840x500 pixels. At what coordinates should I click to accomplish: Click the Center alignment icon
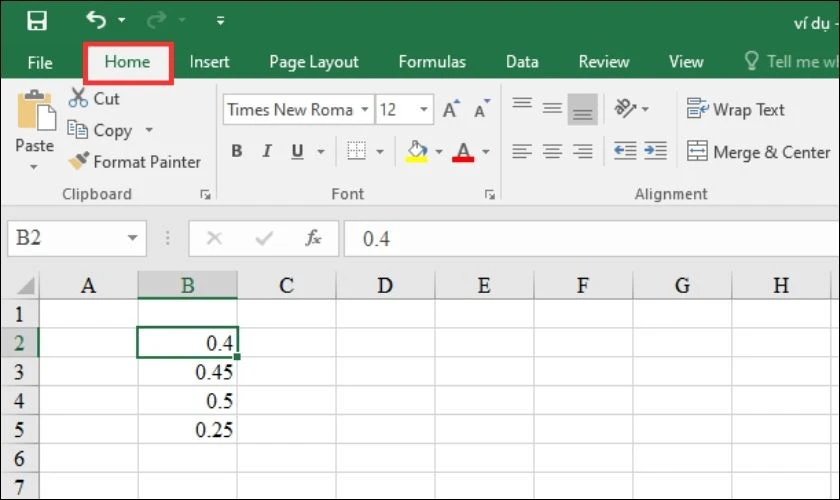pyautogui.click(x=552, y=152)
